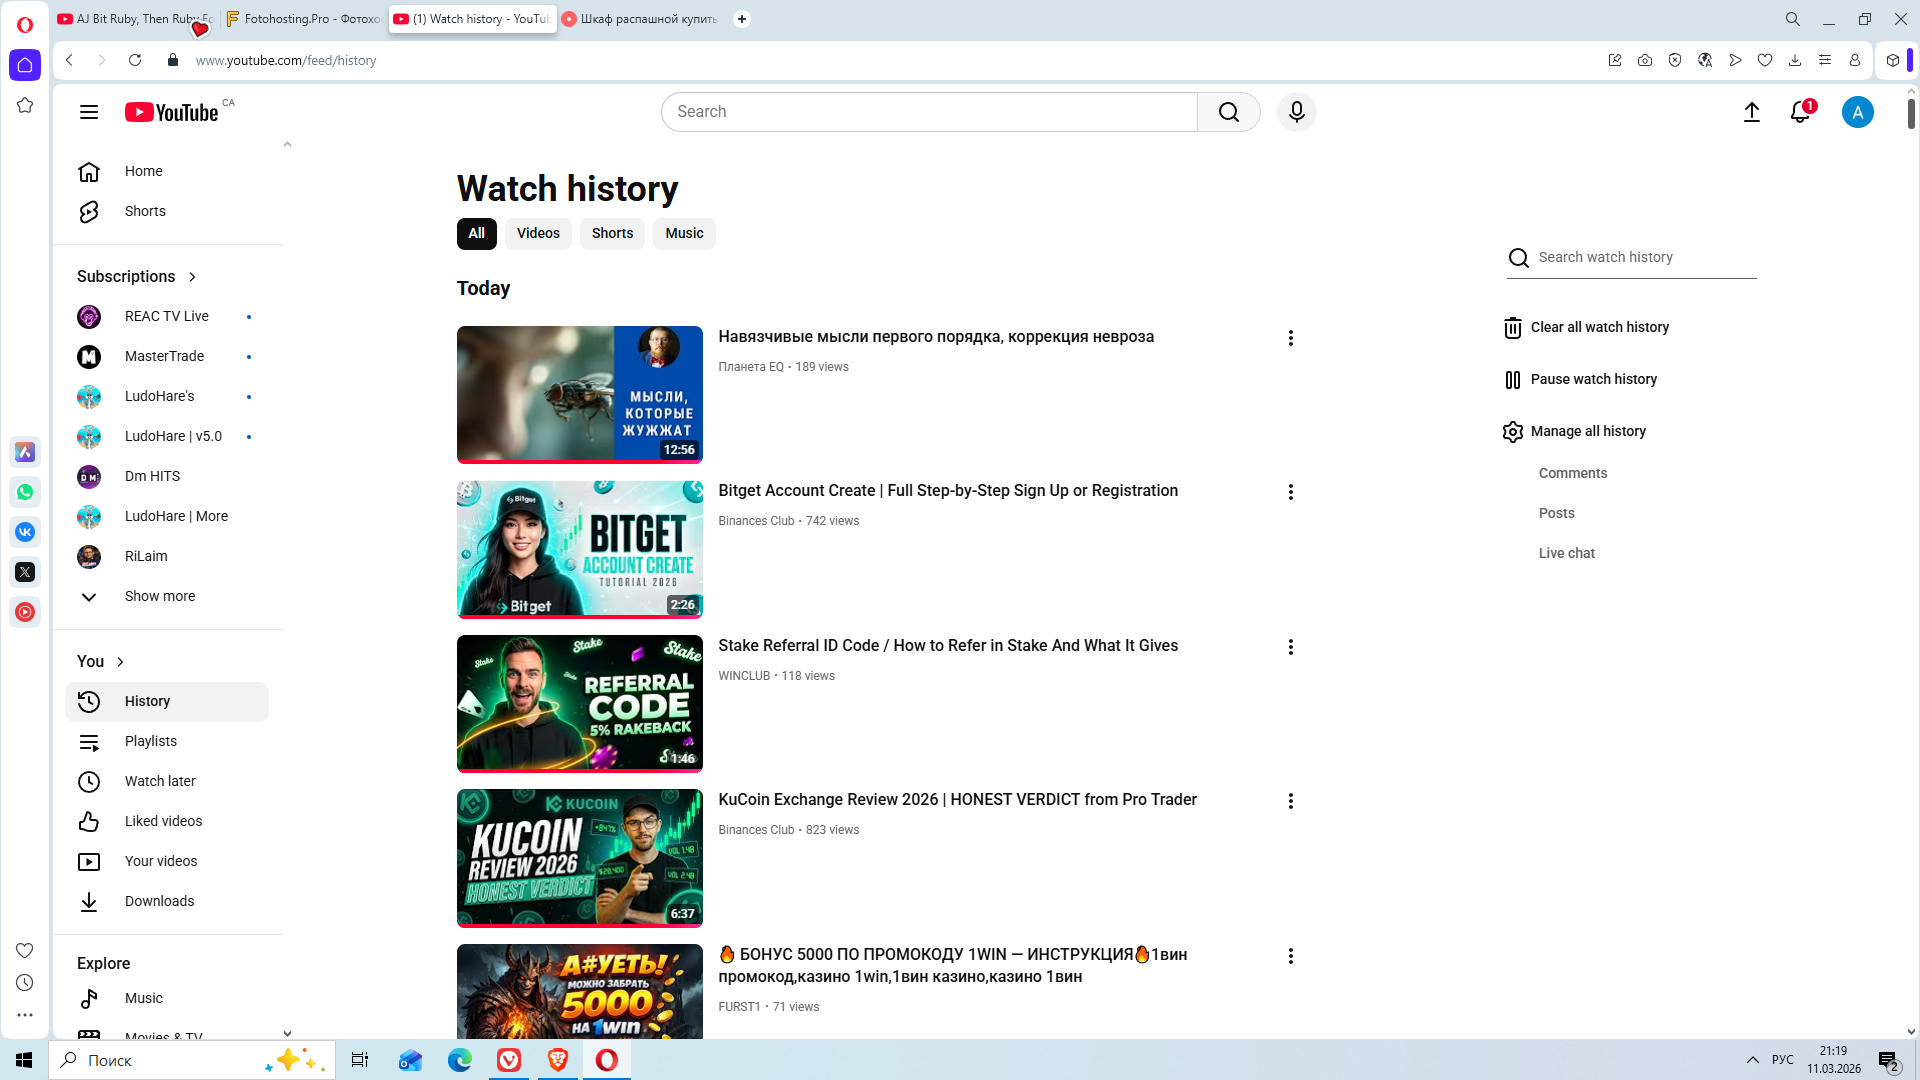Click the upload create icon in header
Image resolution: width=1920 pixels, height=1080 pixels.
(1751, 112)
